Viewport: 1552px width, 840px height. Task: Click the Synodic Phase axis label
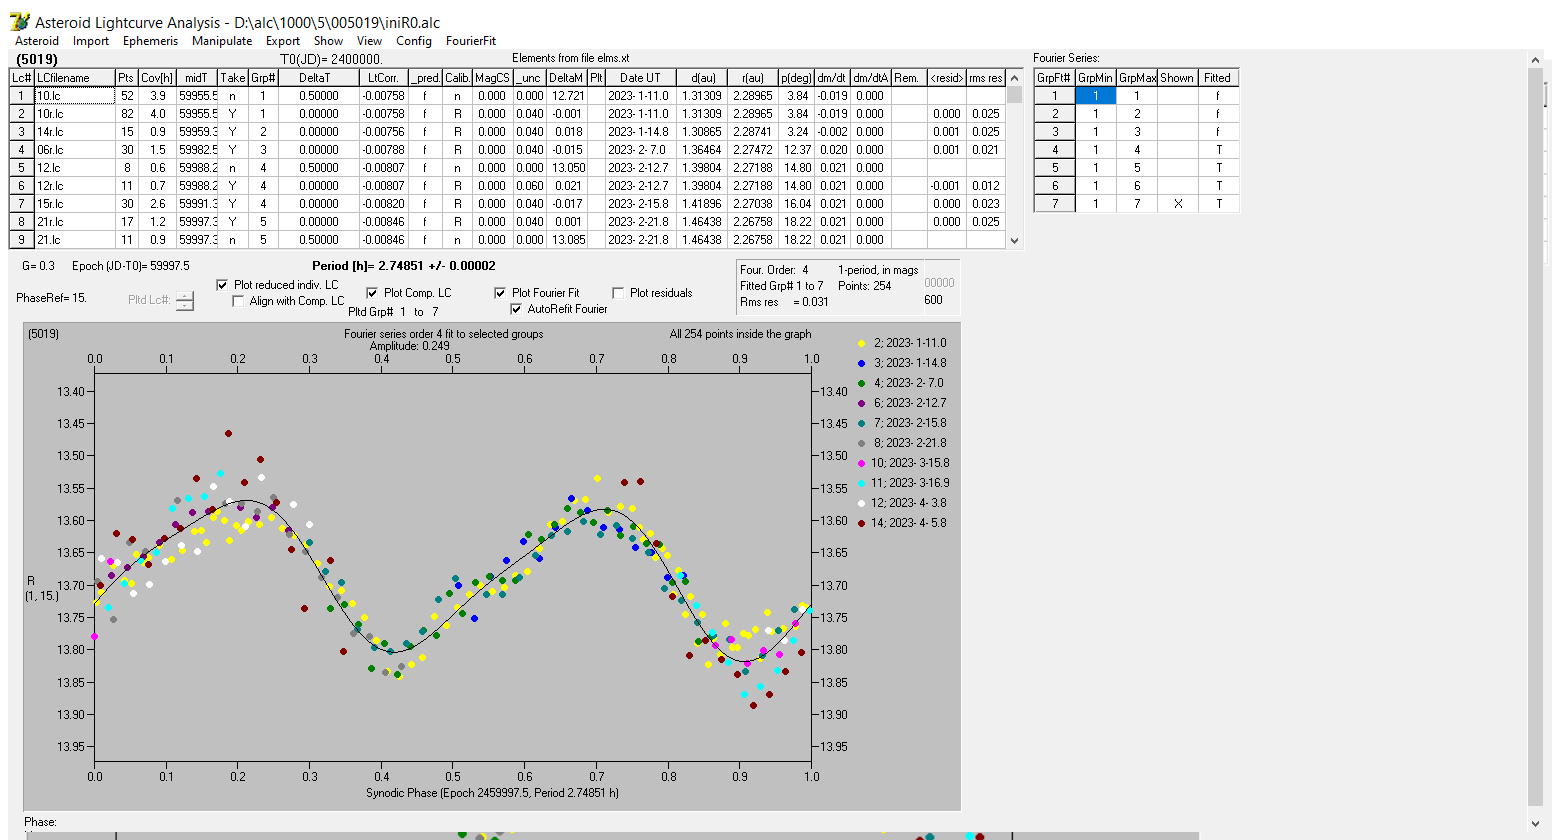[492, 793]
